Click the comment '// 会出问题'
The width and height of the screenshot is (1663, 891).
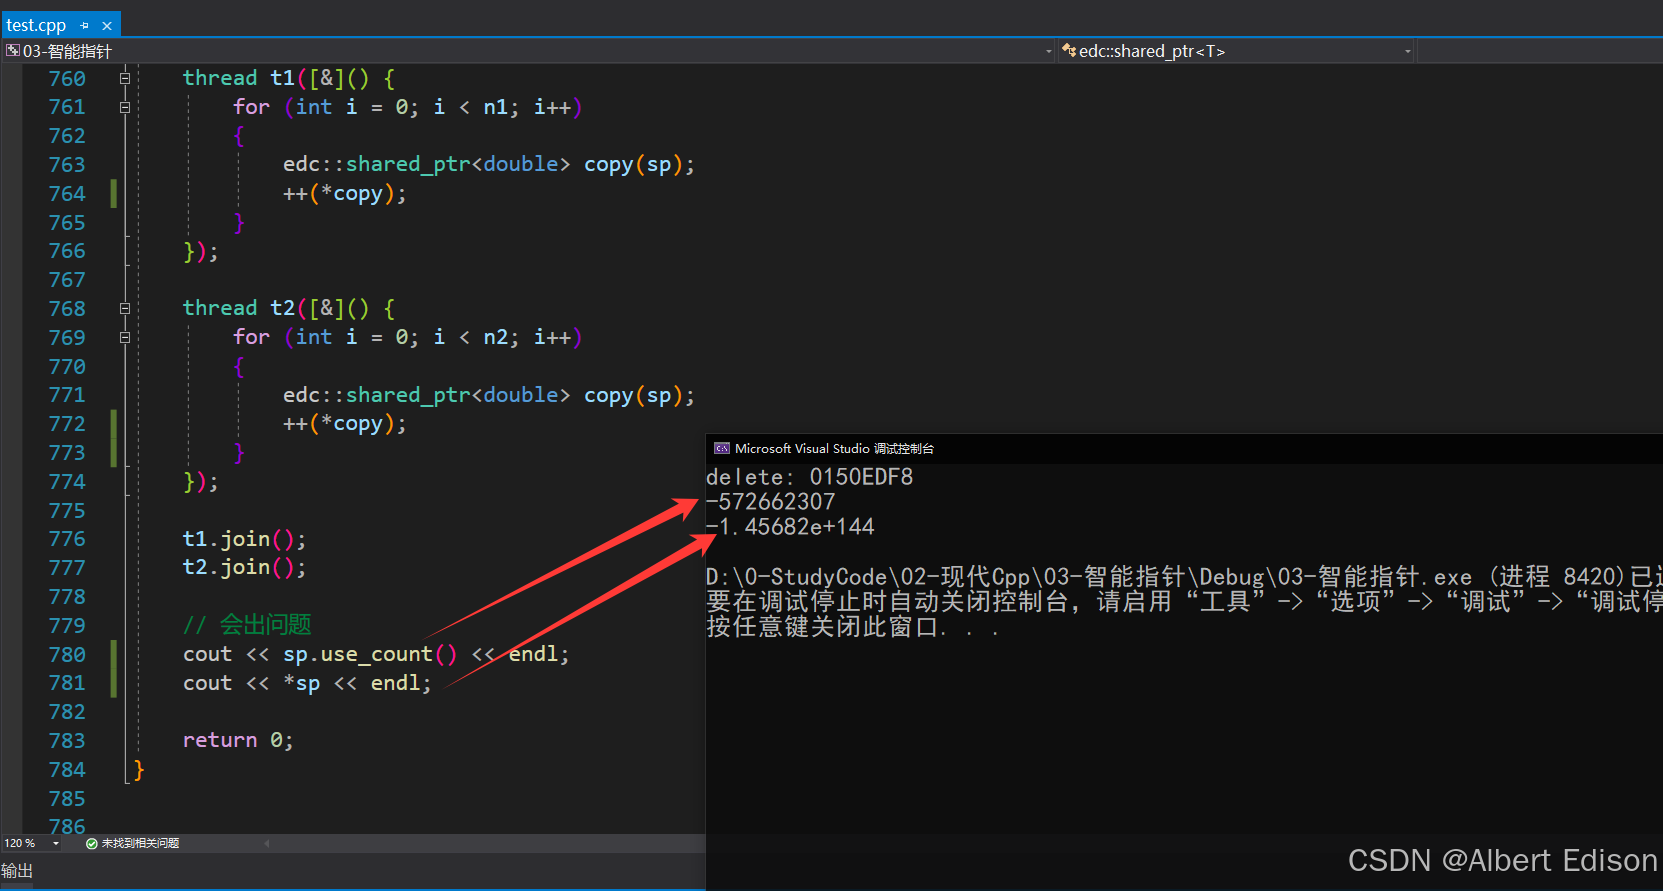[x=247, y=626]
